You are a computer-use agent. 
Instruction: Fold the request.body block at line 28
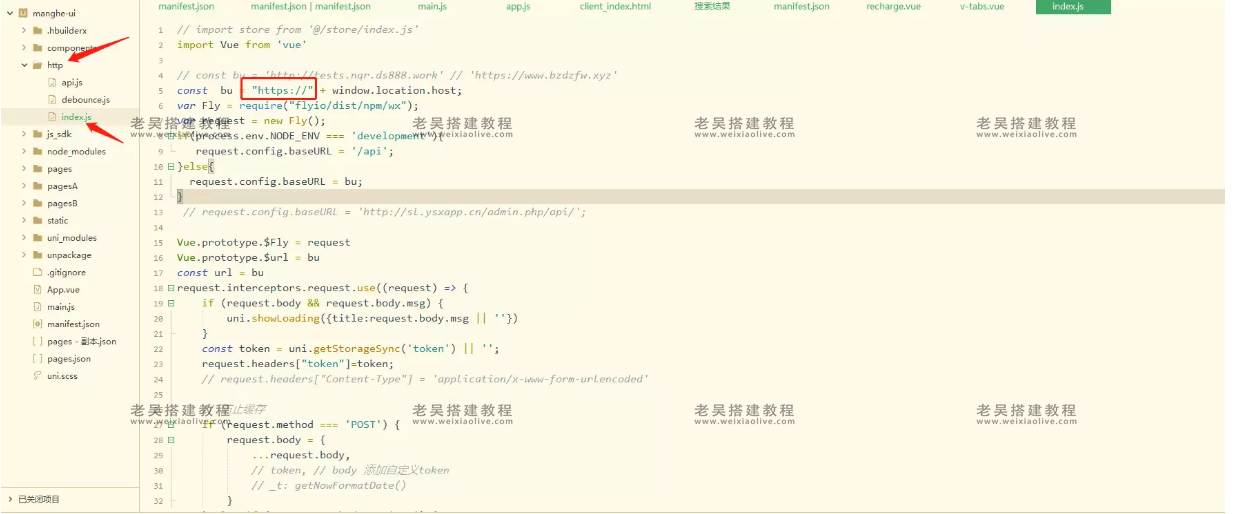click(171, 440)
